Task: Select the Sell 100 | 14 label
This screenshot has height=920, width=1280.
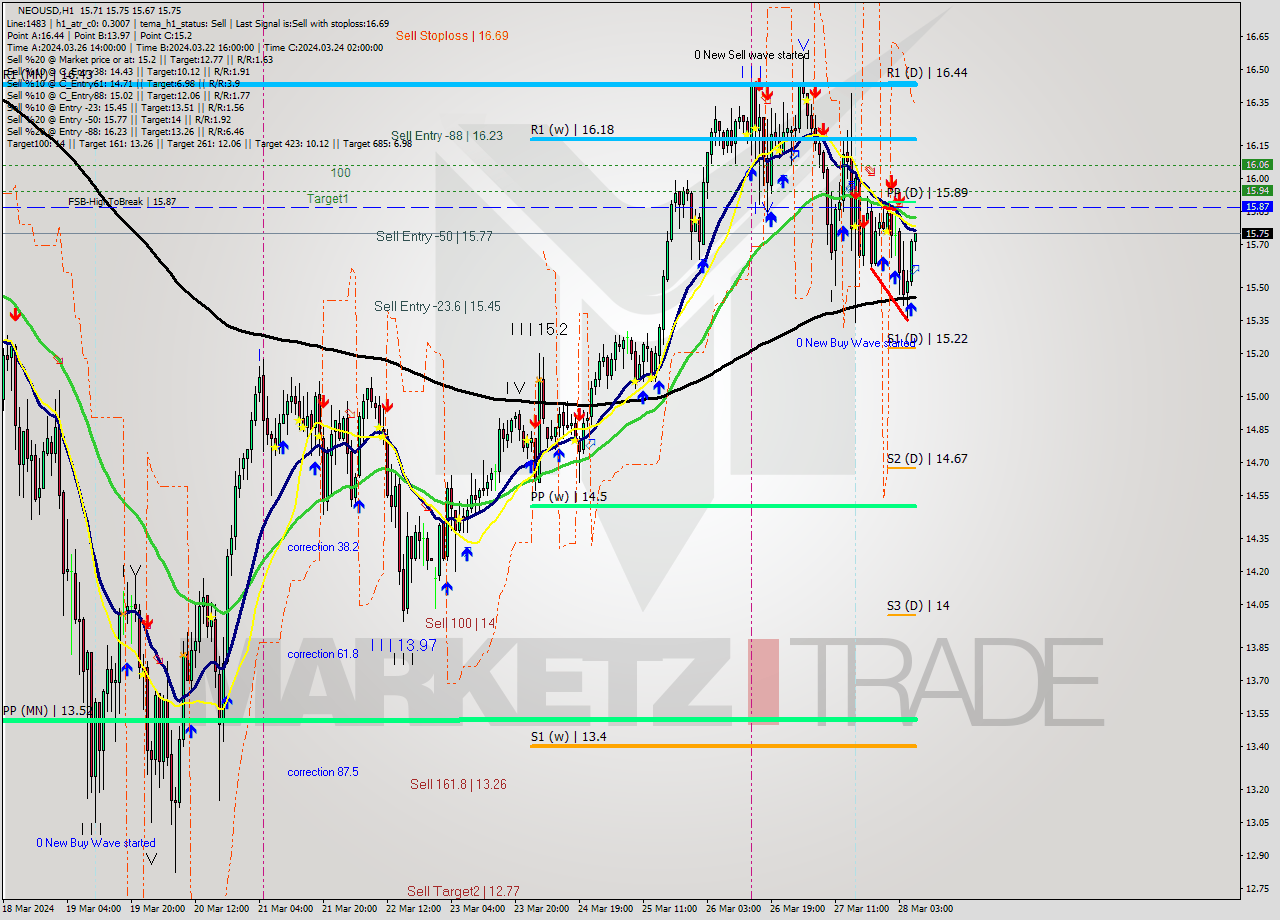Action: click(x=460, y=624)
